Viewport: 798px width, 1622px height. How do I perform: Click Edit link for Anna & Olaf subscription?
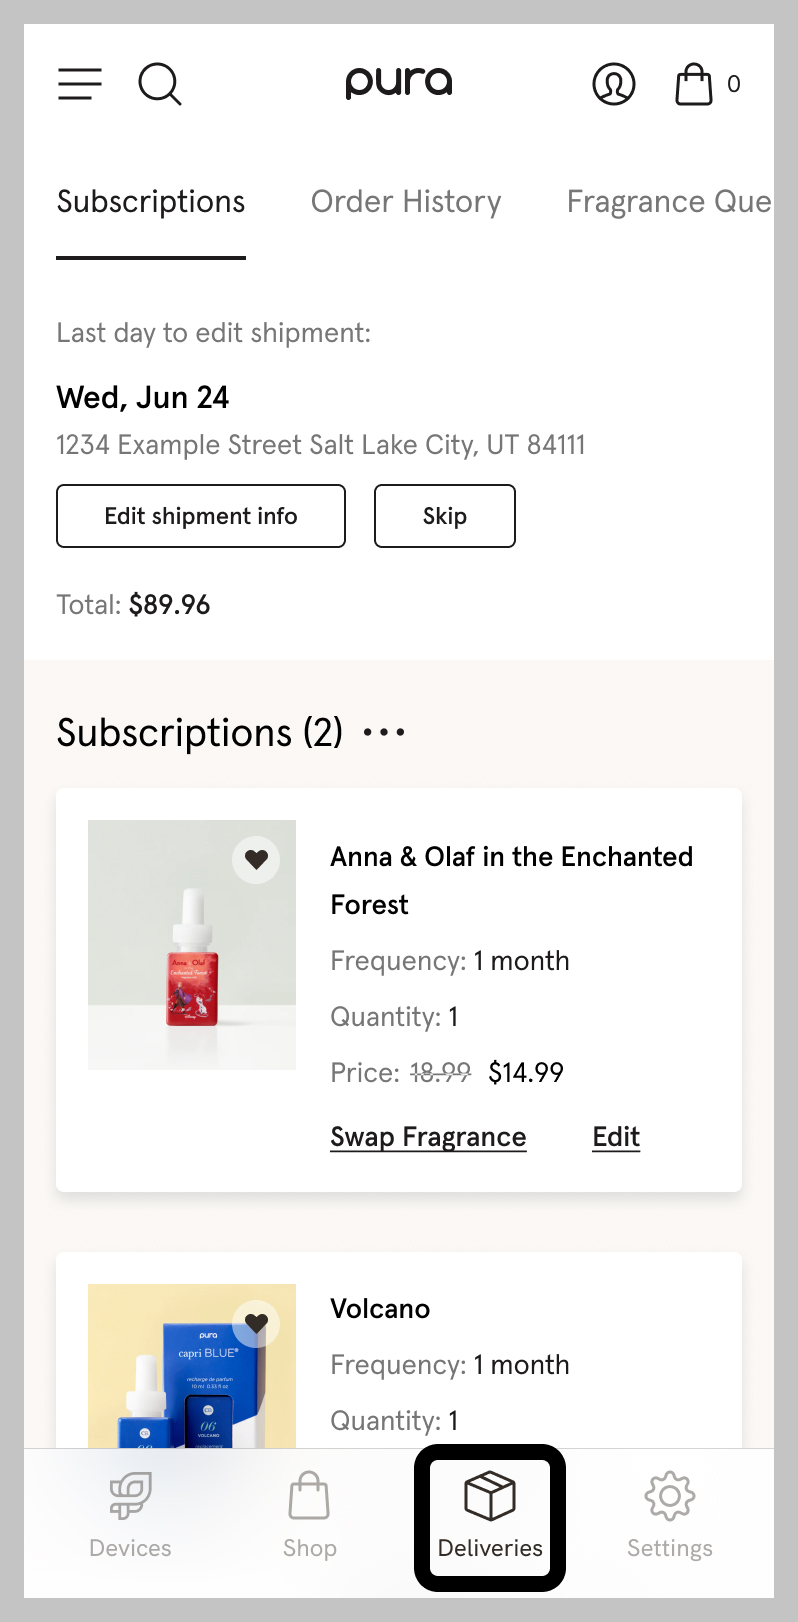616,1137
